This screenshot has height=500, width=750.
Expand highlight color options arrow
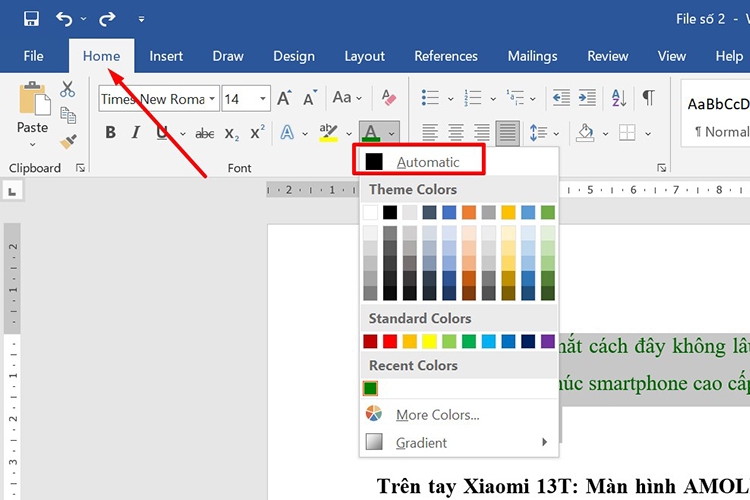point(349,134)
